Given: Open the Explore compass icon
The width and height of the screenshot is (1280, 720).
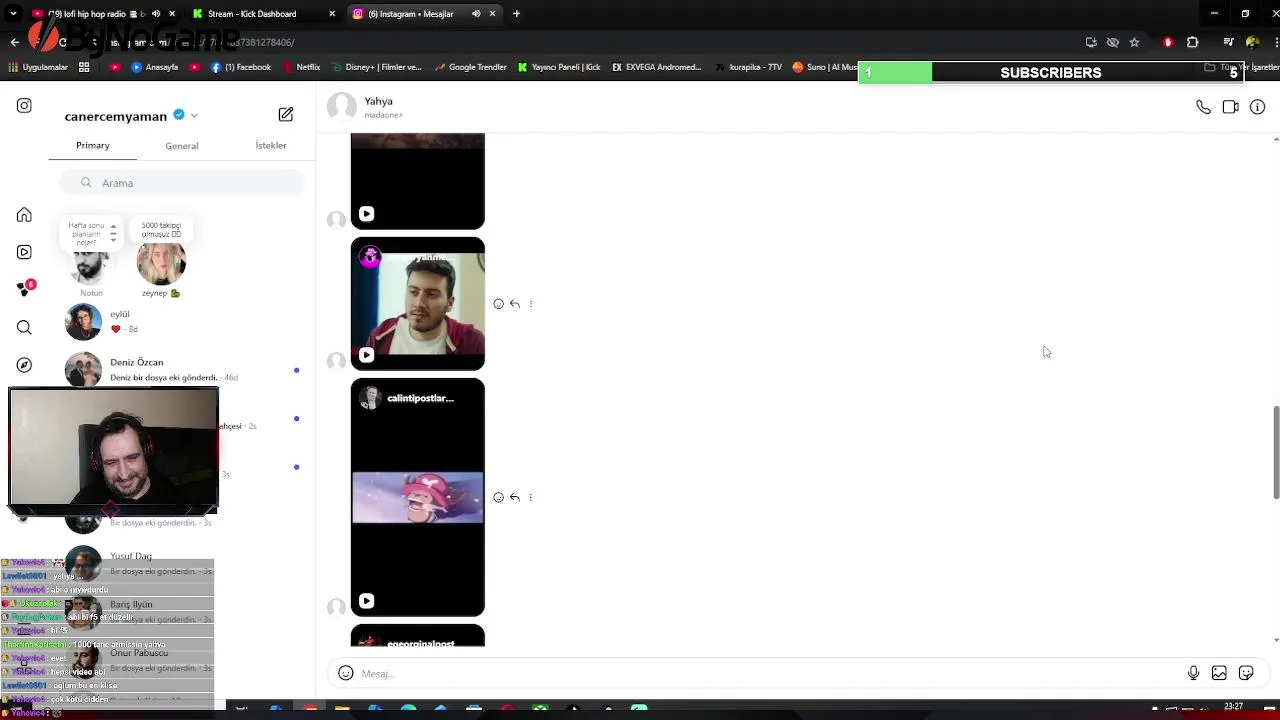Looking at the screenshot, I should 24,365.
